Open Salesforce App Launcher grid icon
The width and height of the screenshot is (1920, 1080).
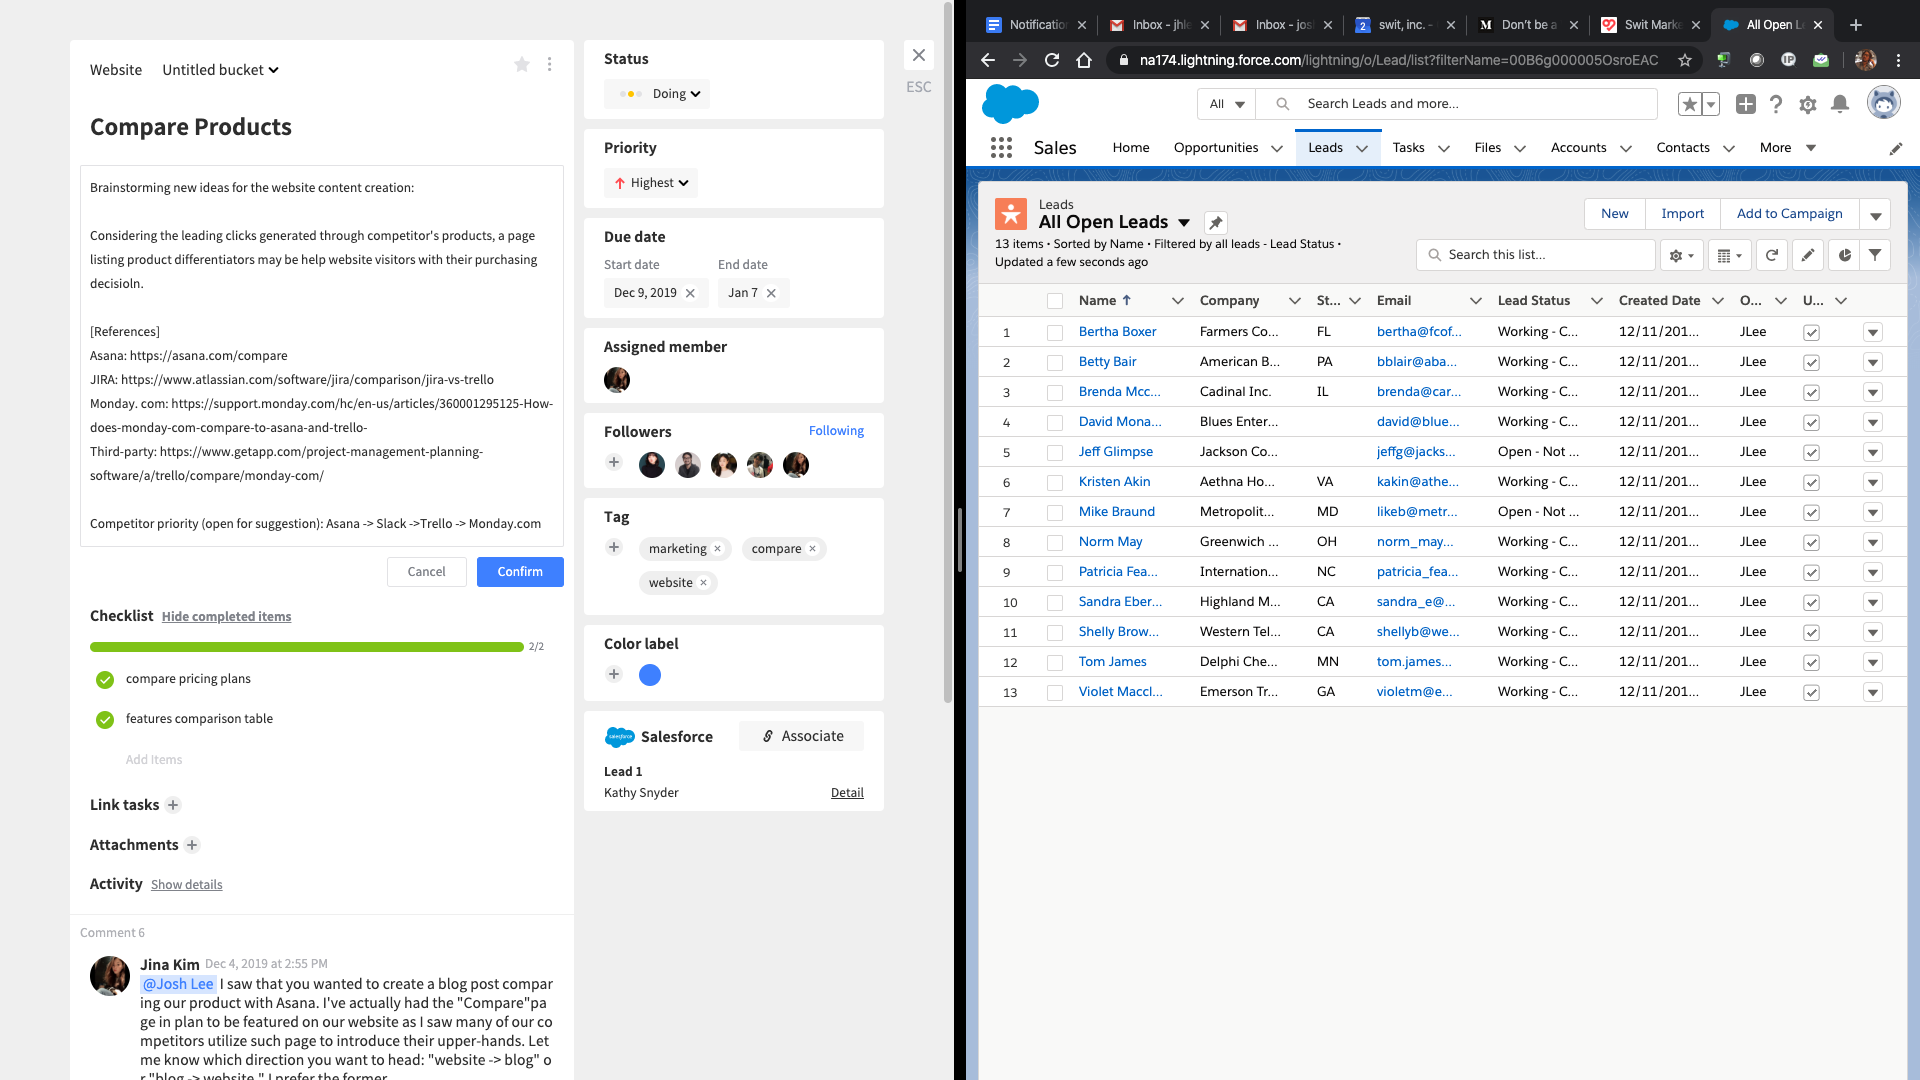[x=1001, y=148]
